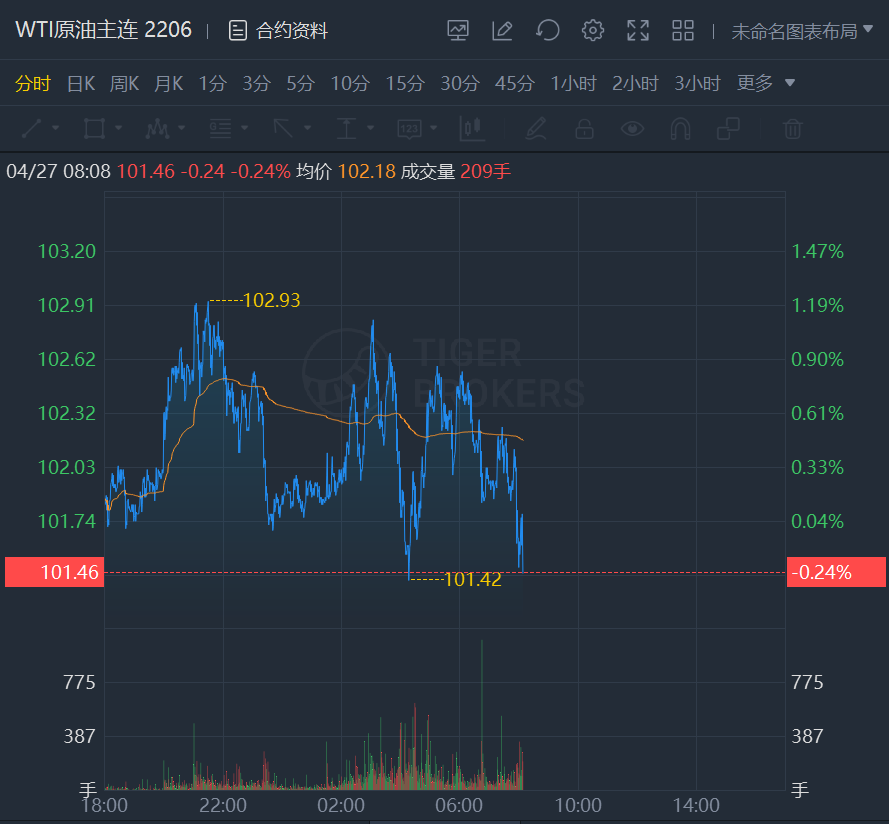Click the red 101.46 current price tag

pyautogui.click(x=54, y=572)
